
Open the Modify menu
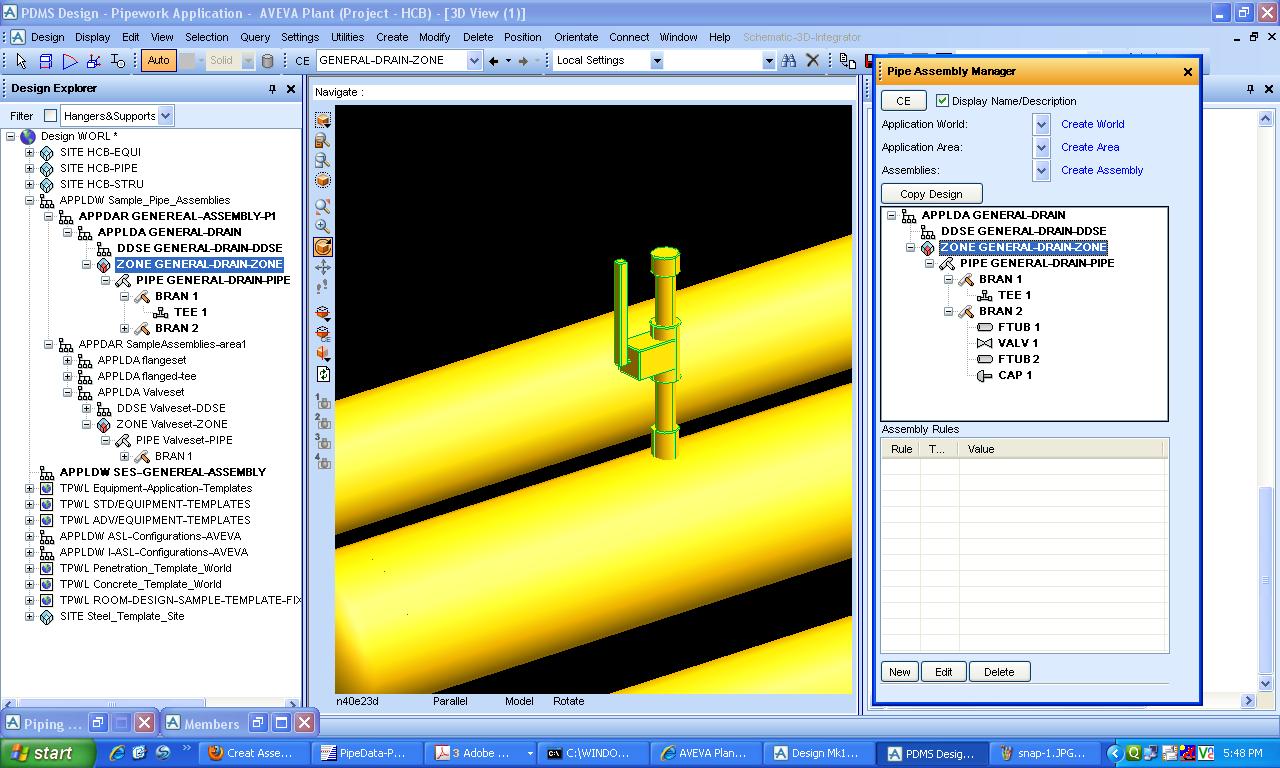tap(434, 37)
